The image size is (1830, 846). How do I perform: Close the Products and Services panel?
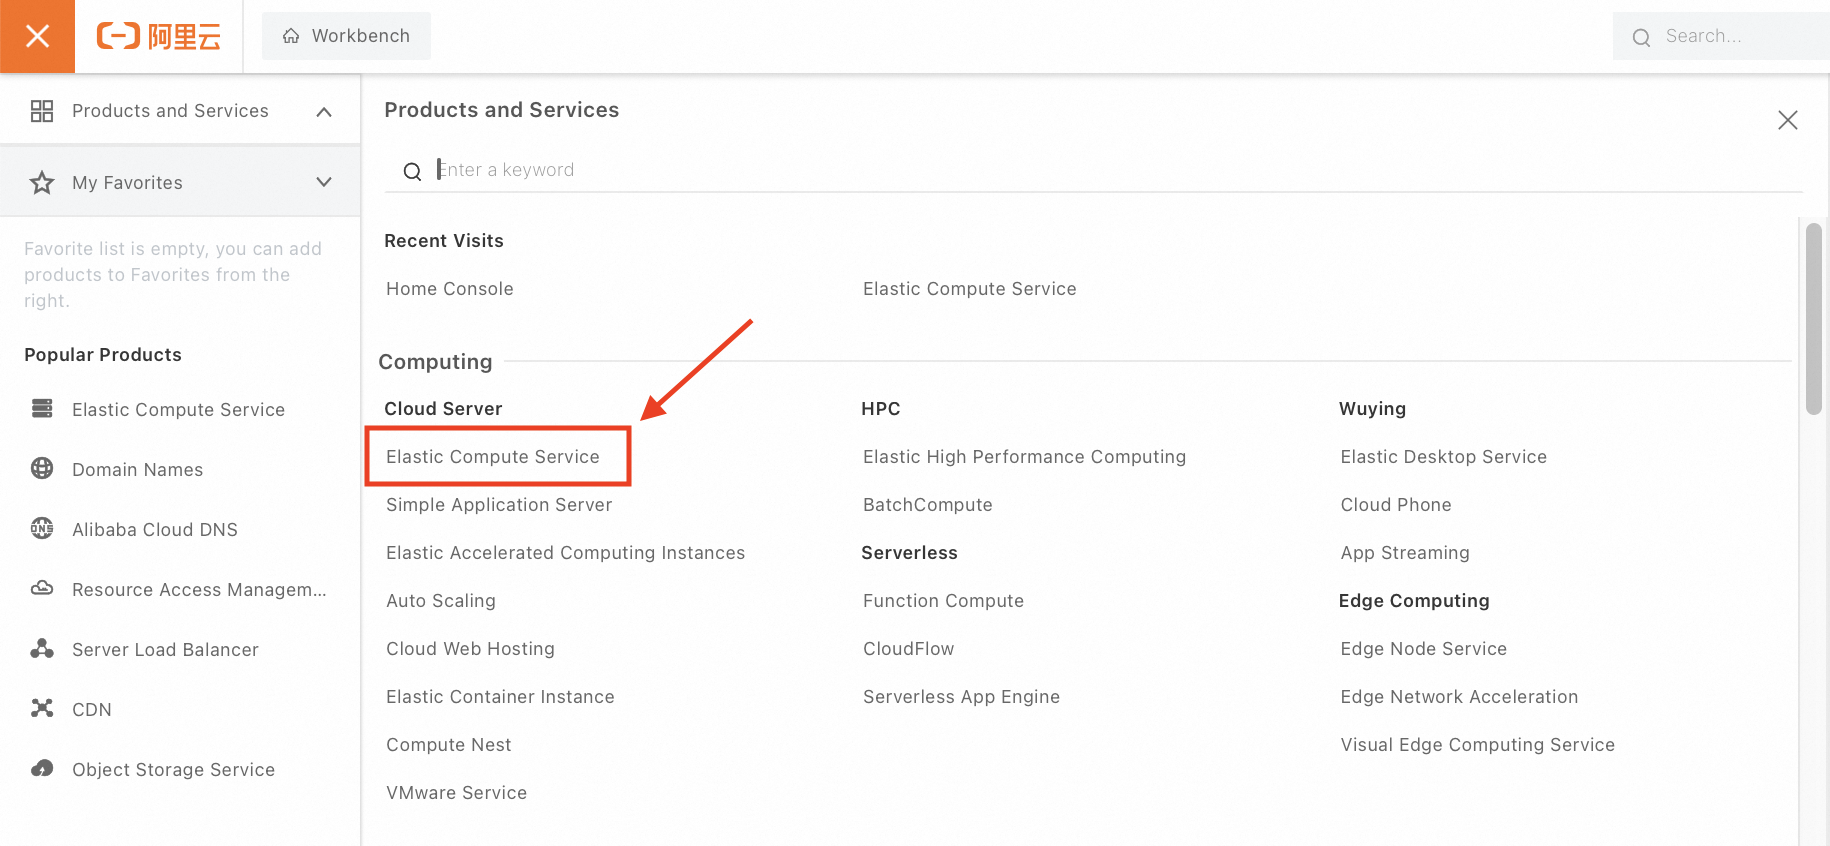(x=1787, y=120)
